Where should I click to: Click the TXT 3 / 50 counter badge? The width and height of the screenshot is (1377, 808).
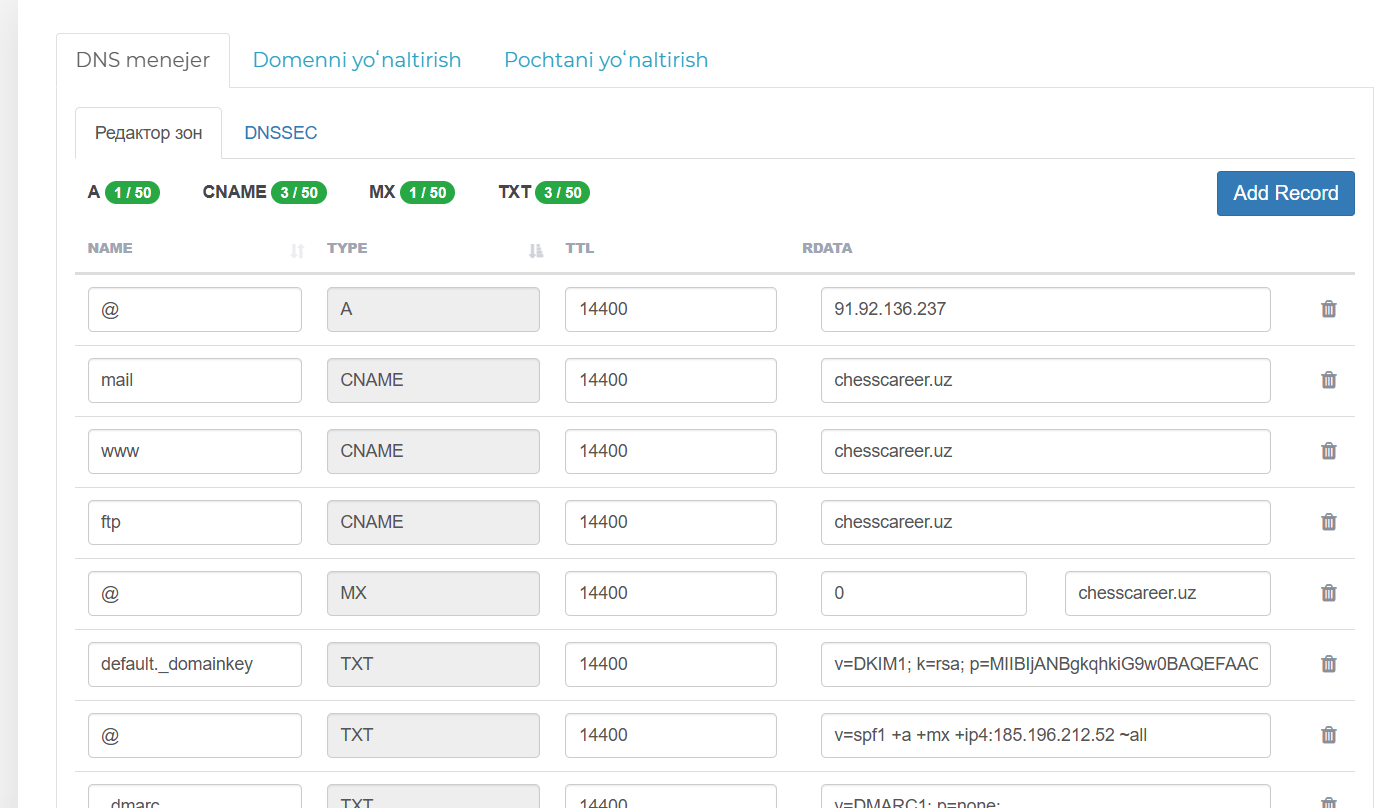coord(562,192)
